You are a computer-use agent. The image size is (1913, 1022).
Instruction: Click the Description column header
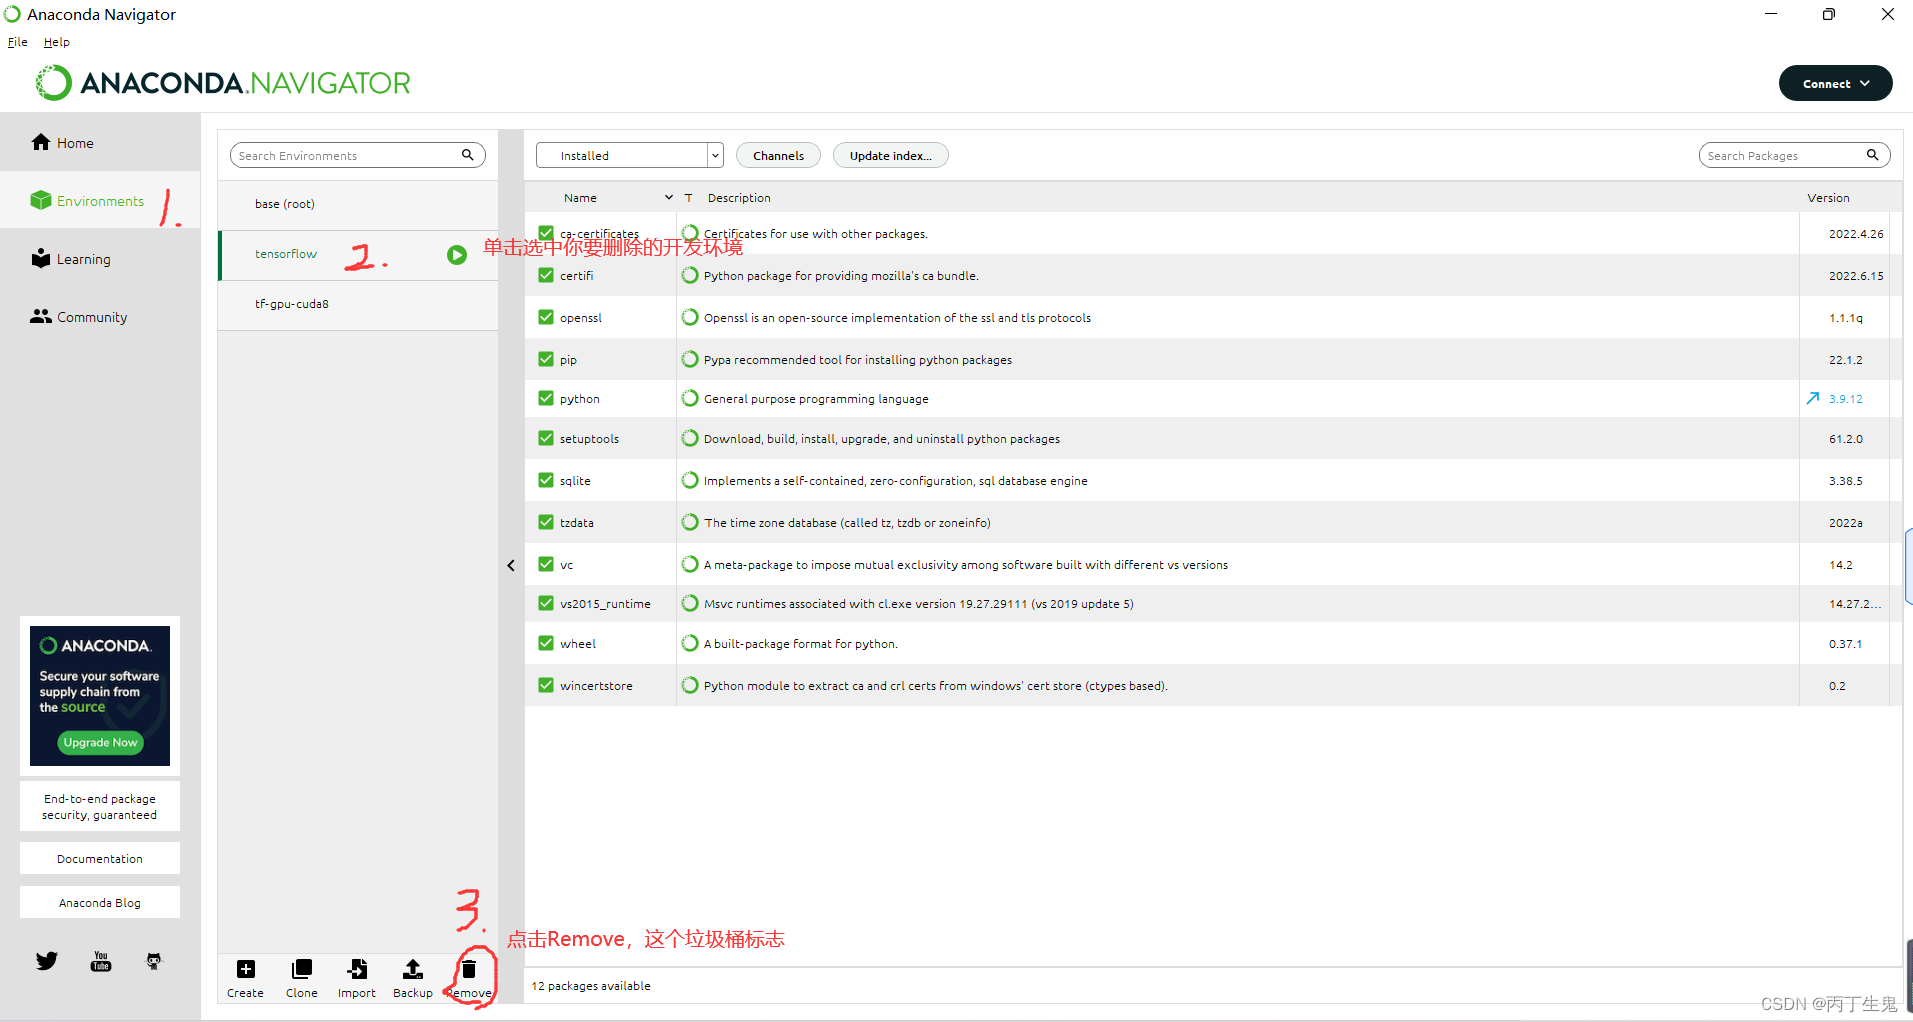coord(739,198)
